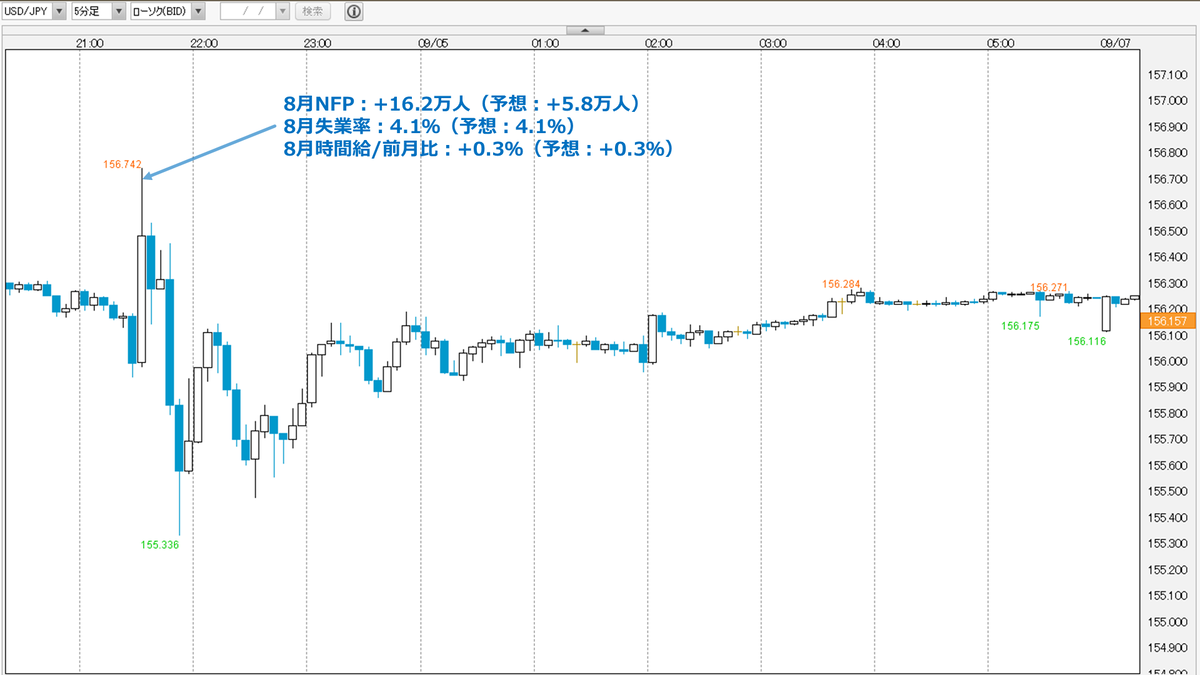Image resolution: width=1200 pixels, height=675 pixels.
Task: Collapse the toolbar using the up-arrow bar
Action: click(x=585, y=30)
